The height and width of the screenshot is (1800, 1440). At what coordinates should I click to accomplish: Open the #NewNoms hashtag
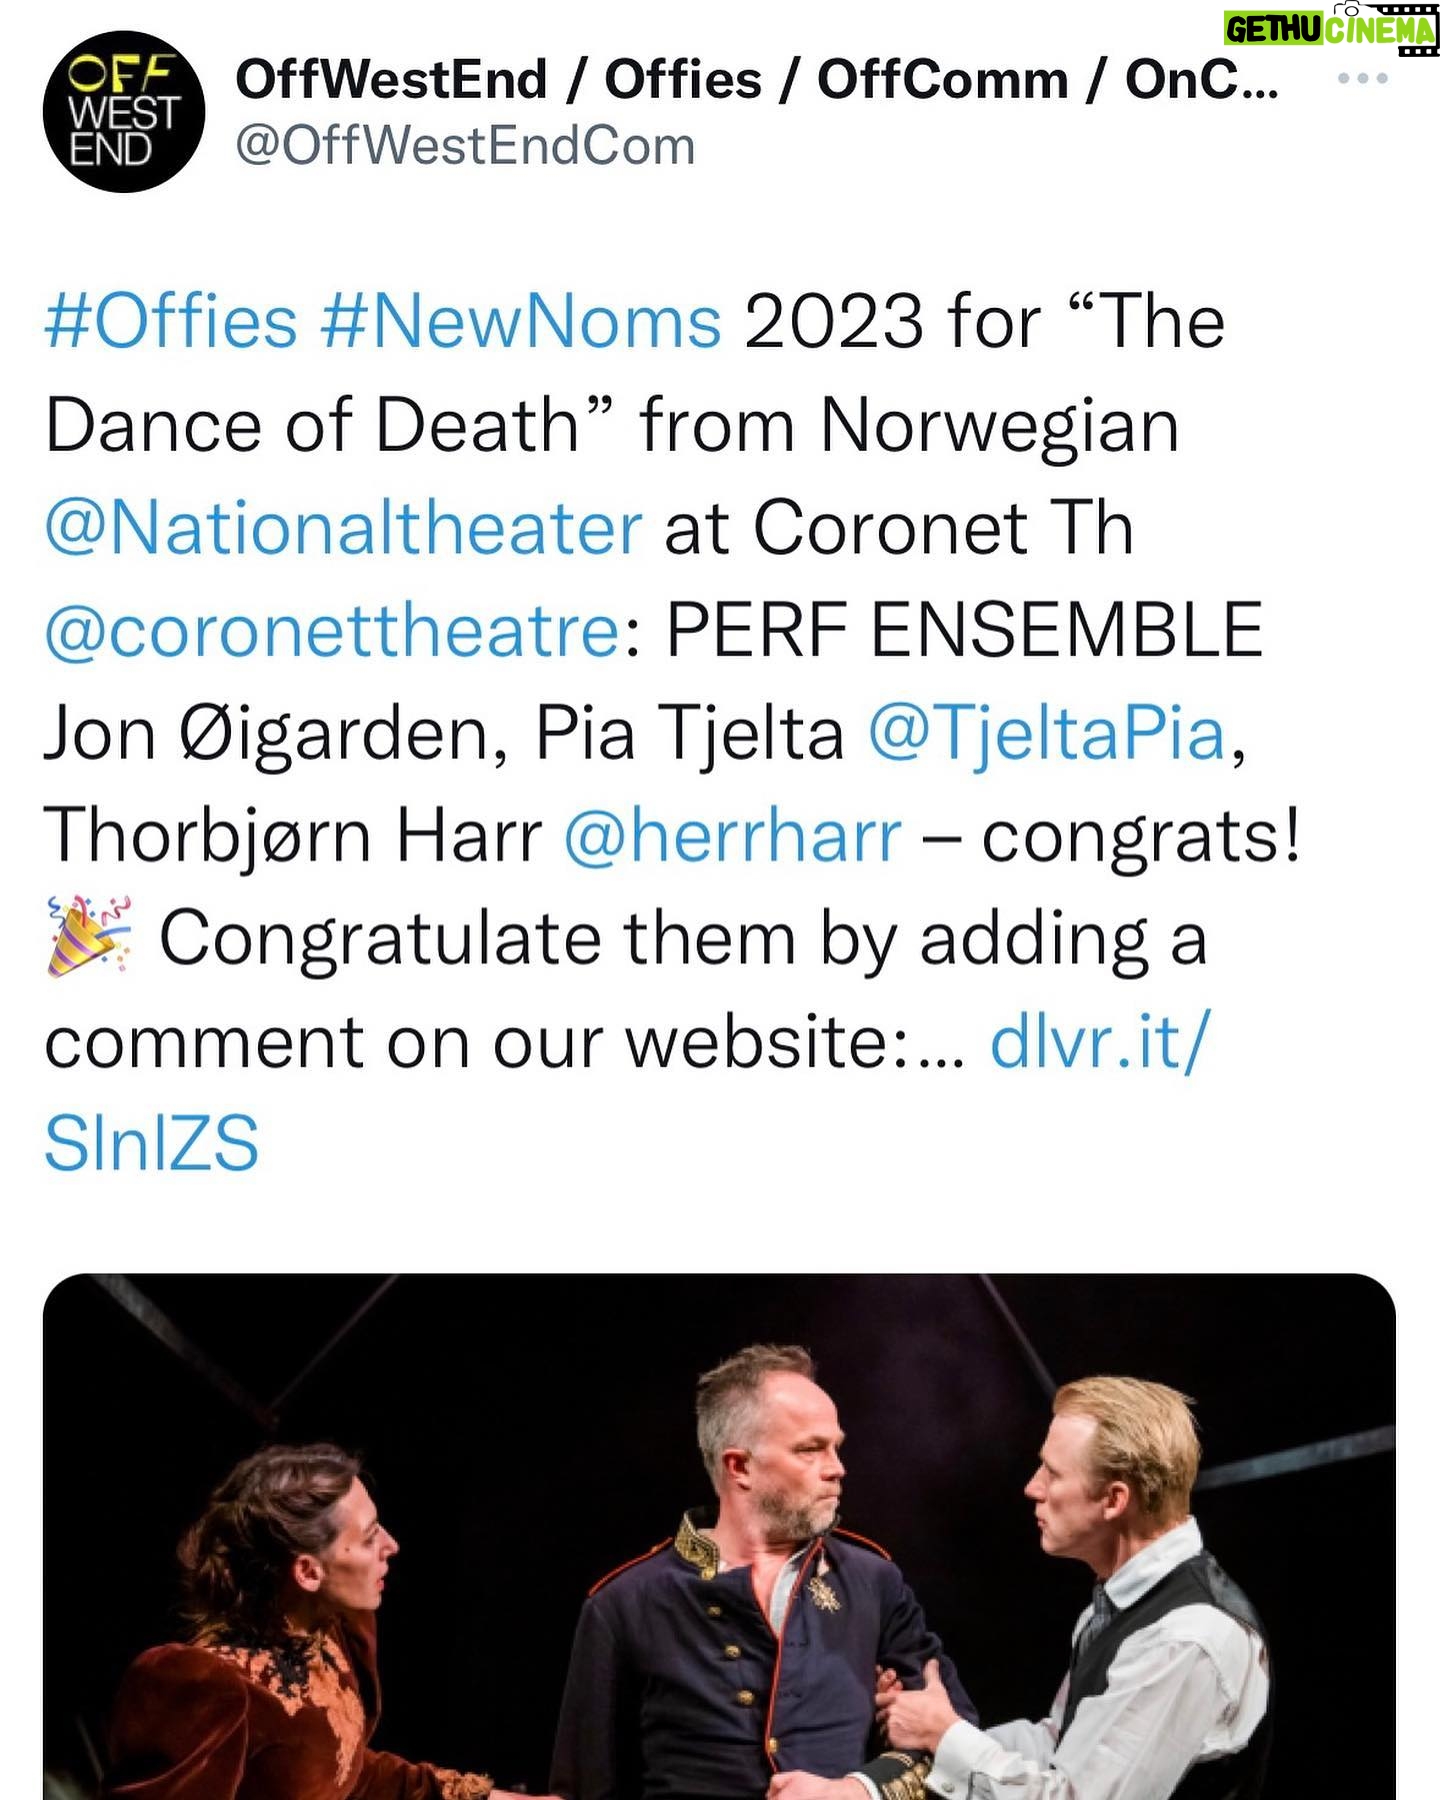coord(520,322)
